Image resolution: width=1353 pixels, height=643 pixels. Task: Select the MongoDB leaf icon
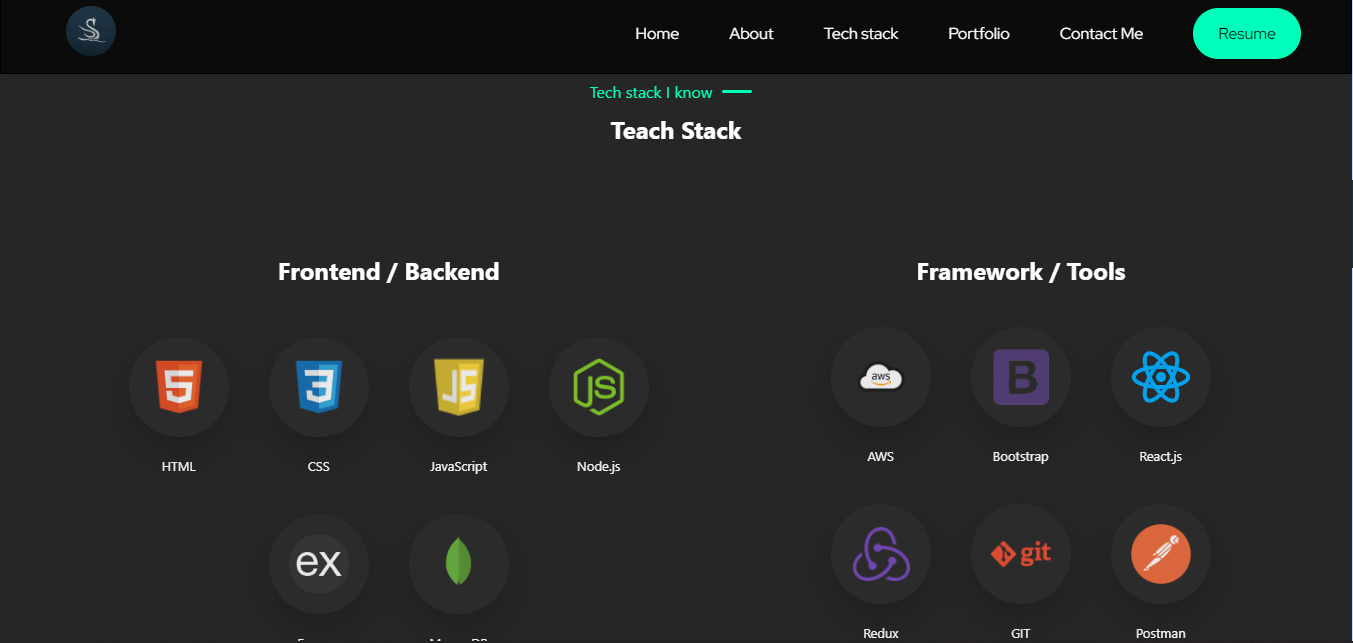(x=458, y=564)
